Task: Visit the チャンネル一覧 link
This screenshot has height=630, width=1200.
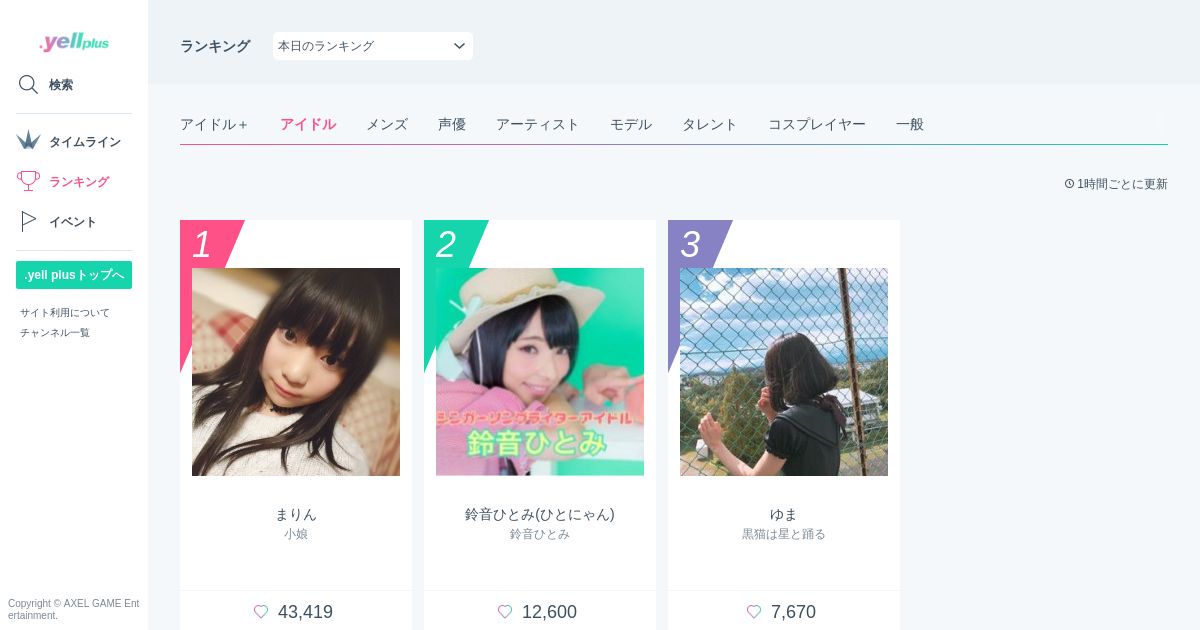Action: pyautogui.click(x=55, y=333)
